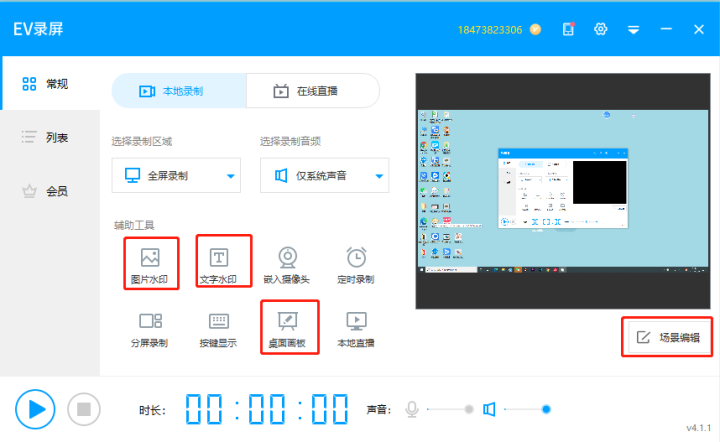The image size is (720, 442).
Task: Open the 列表 list sidebar section
Action: [x=50, y=137]
